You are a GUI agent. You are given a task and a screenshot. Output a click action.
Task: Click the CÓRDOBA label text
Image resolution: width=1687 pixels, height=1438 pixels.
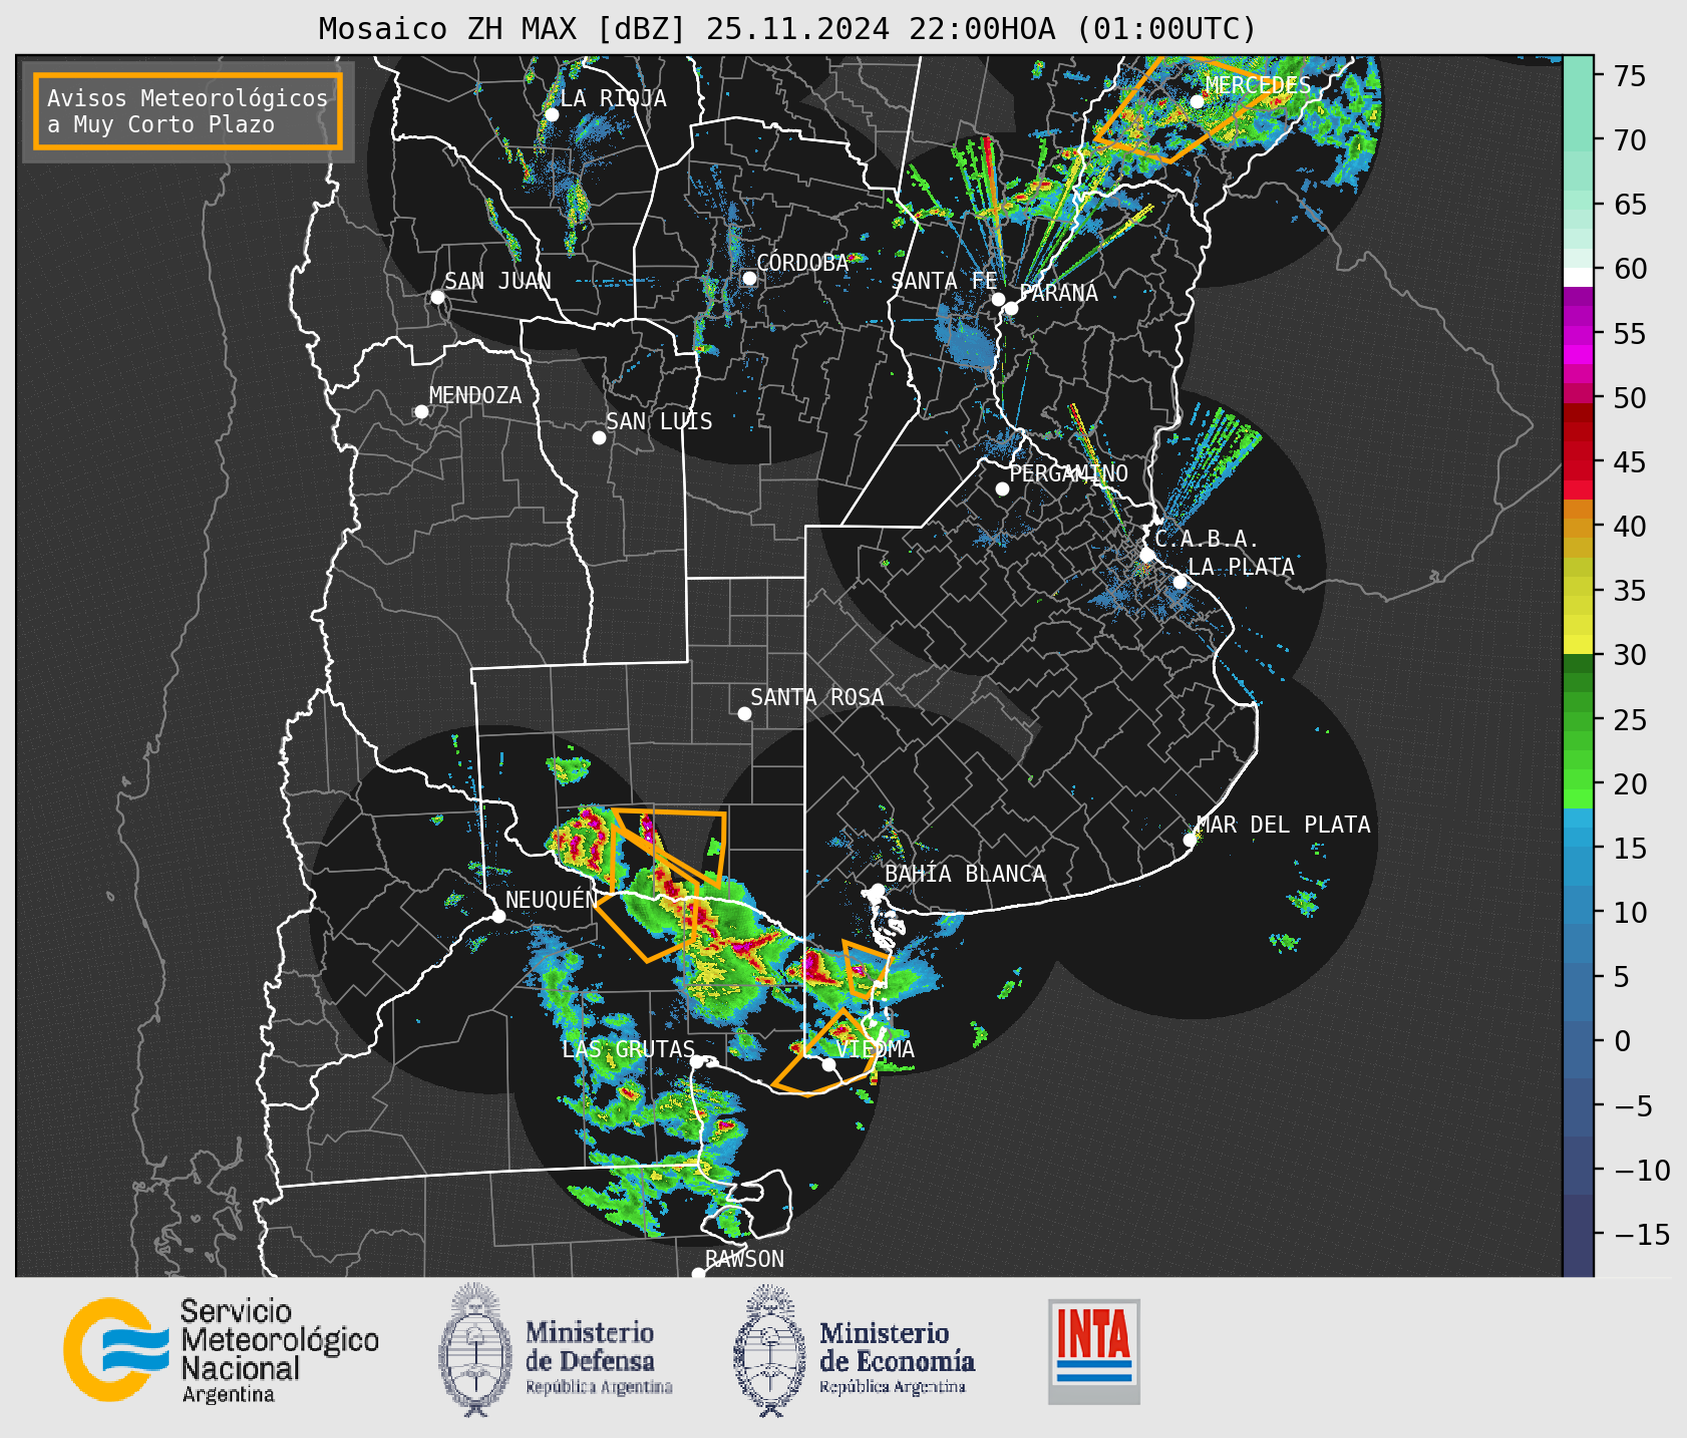pos(802,262)
